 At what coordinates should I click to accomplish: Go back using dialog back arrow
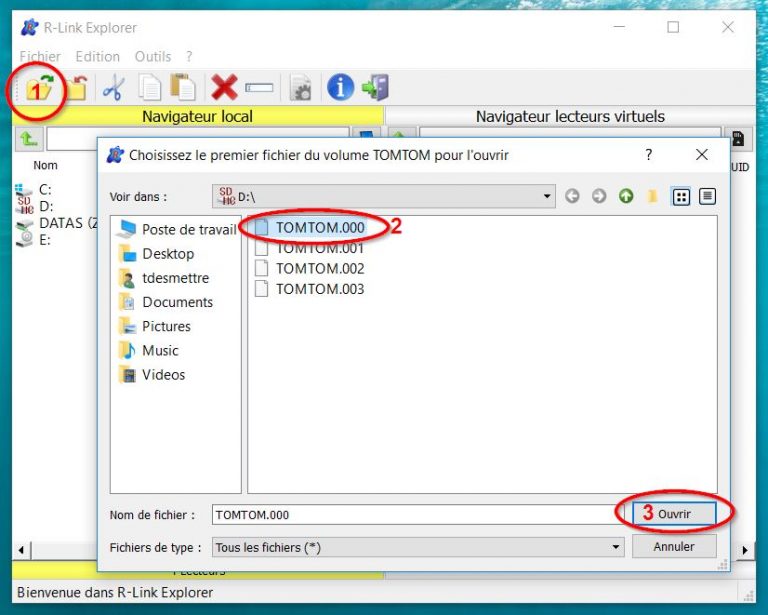coord(572,197)
